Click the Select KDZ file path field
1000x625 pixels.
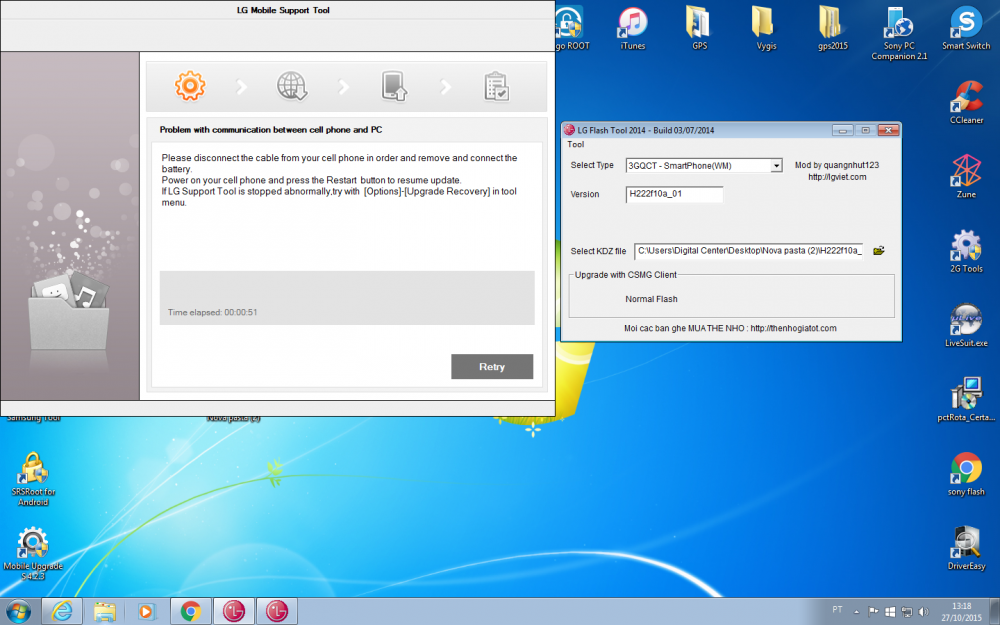pos(749,251)
